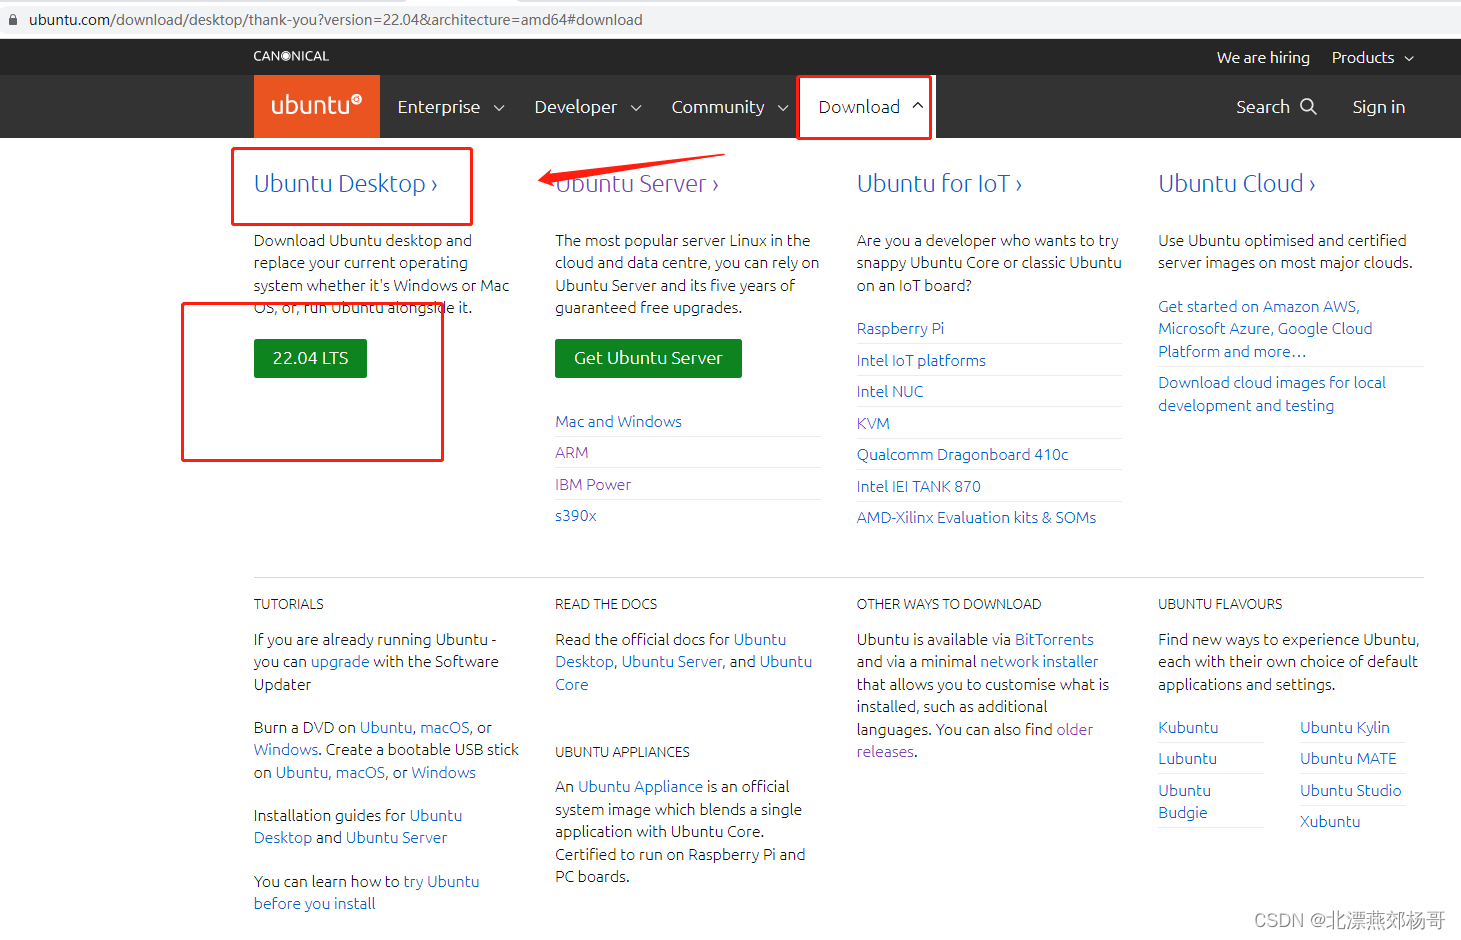Click the lock icon in address bar

[13, 20]
